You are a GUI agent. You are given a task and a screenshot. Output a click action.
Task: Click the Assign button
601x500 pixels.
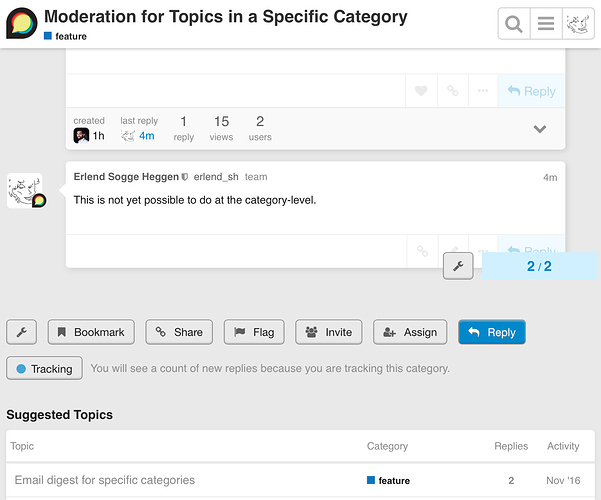coord(410,332)
